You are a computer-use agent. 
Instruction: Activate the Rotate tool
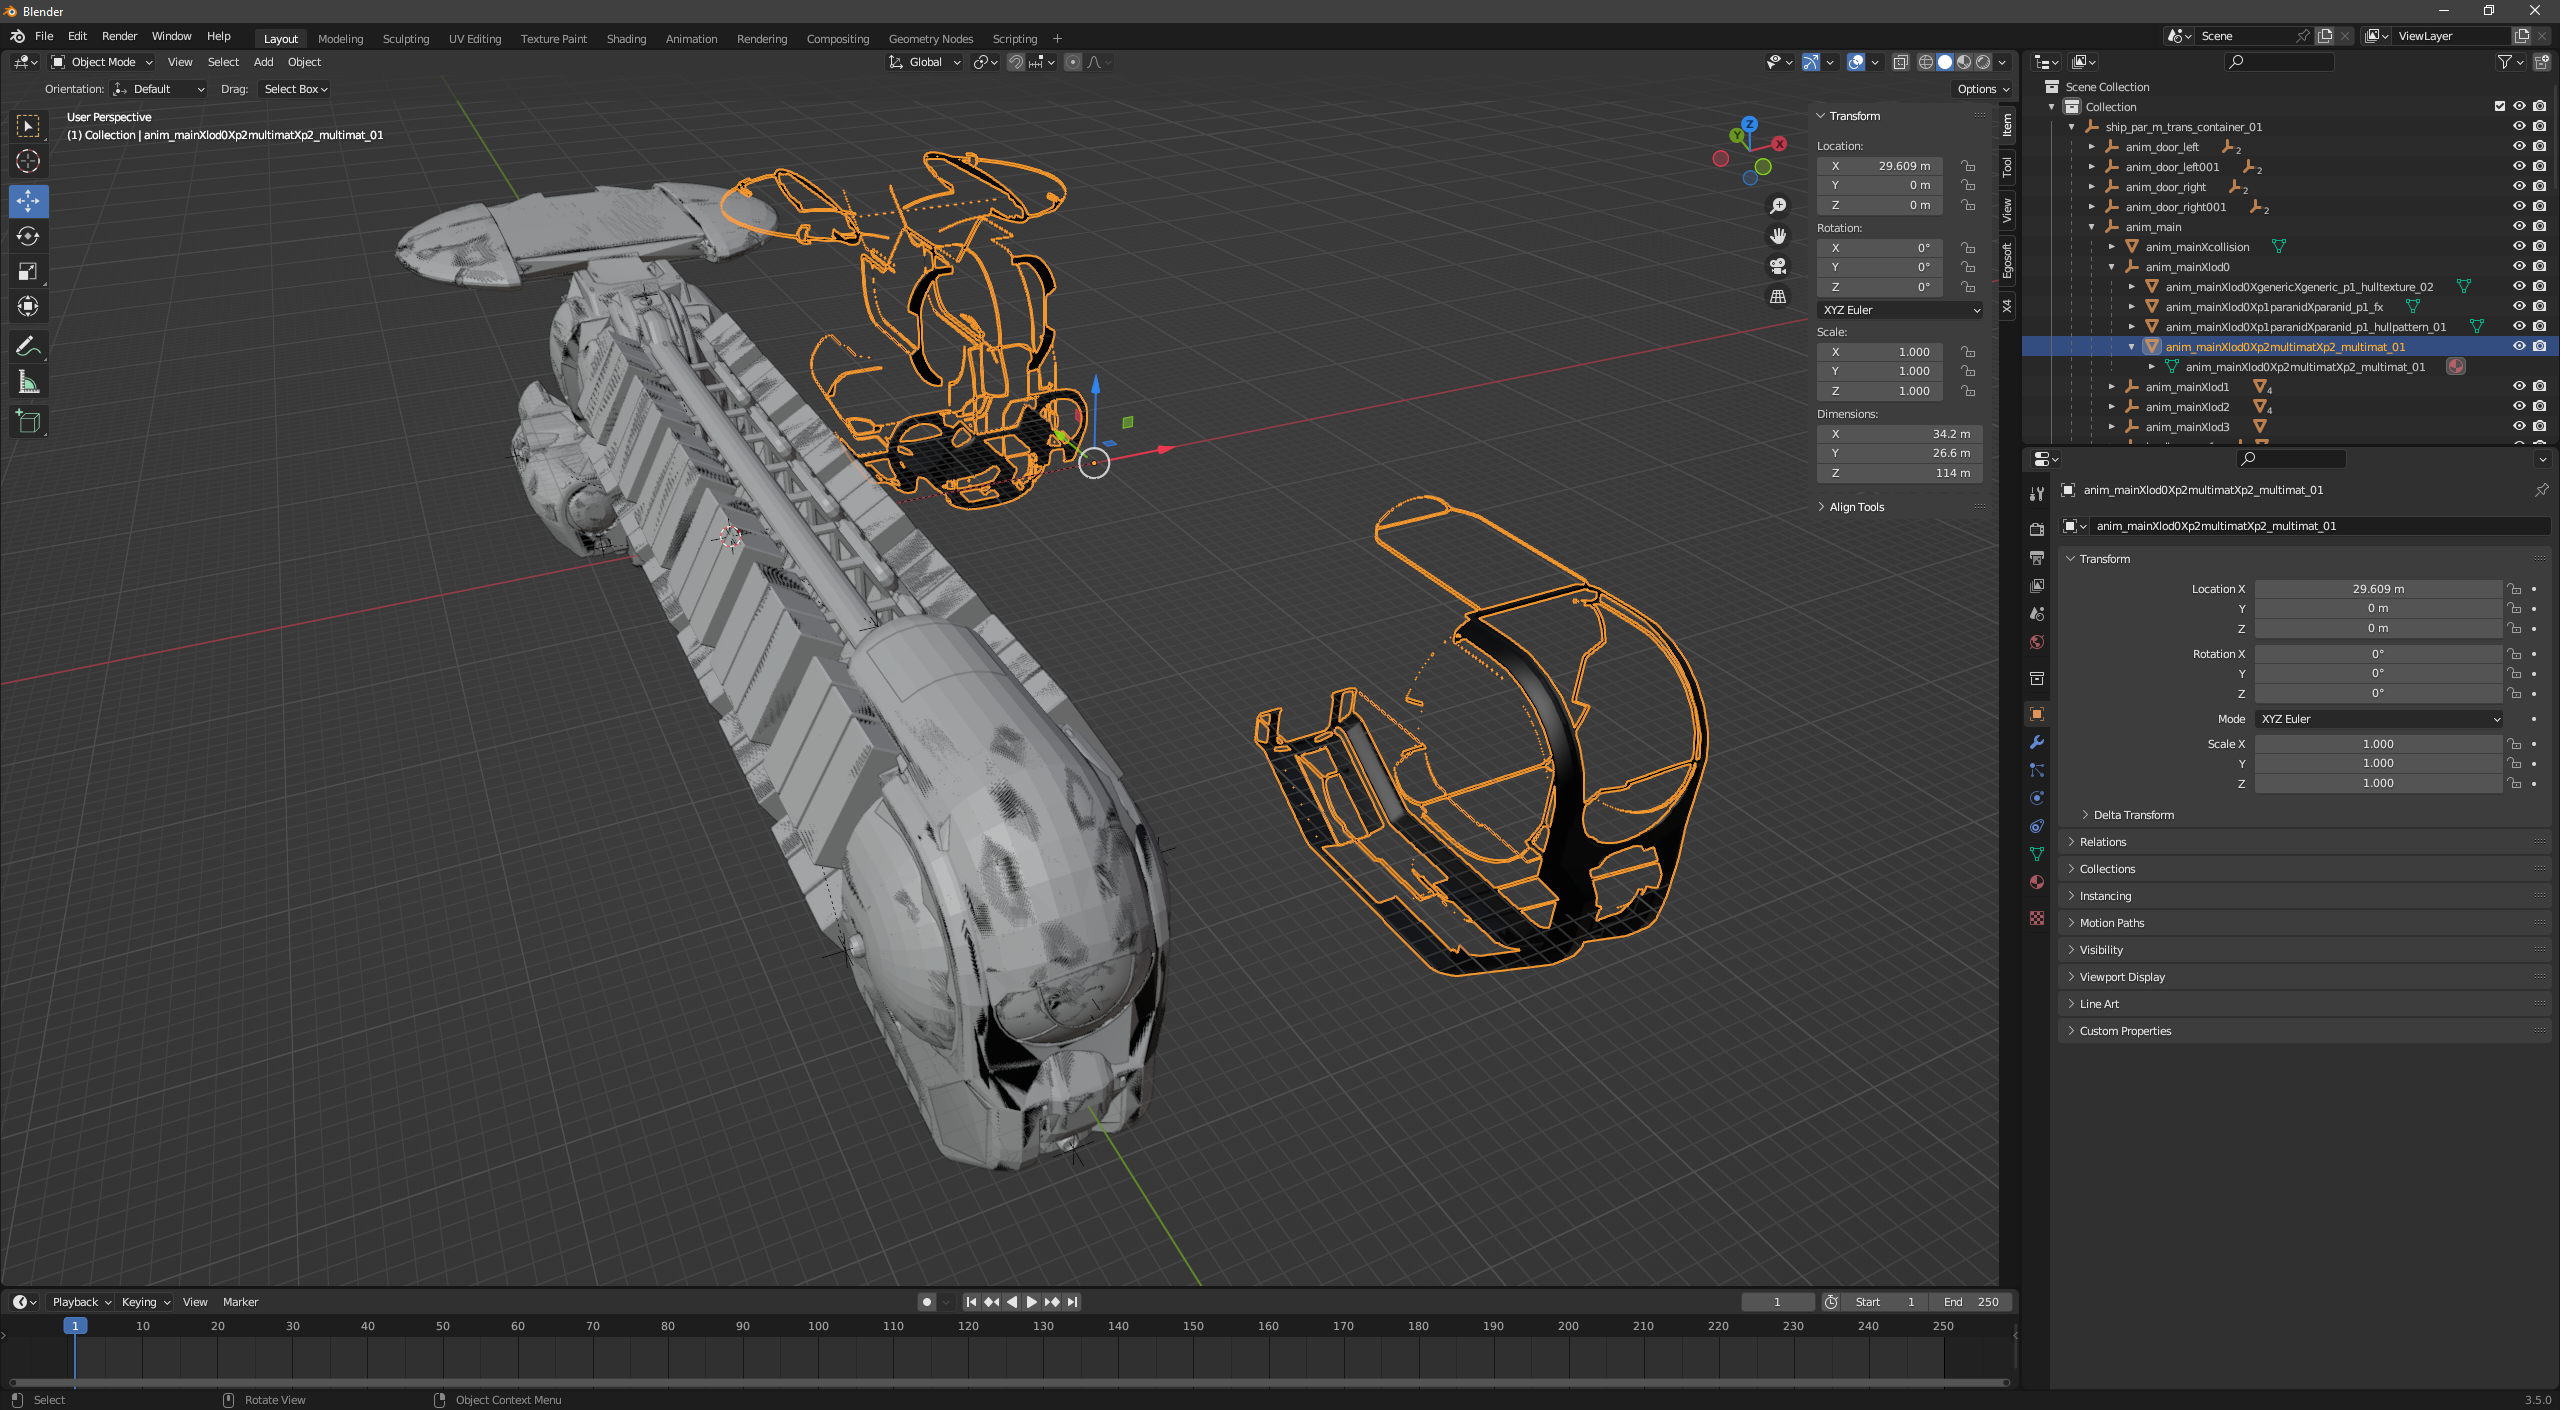(x=28, y=236)
